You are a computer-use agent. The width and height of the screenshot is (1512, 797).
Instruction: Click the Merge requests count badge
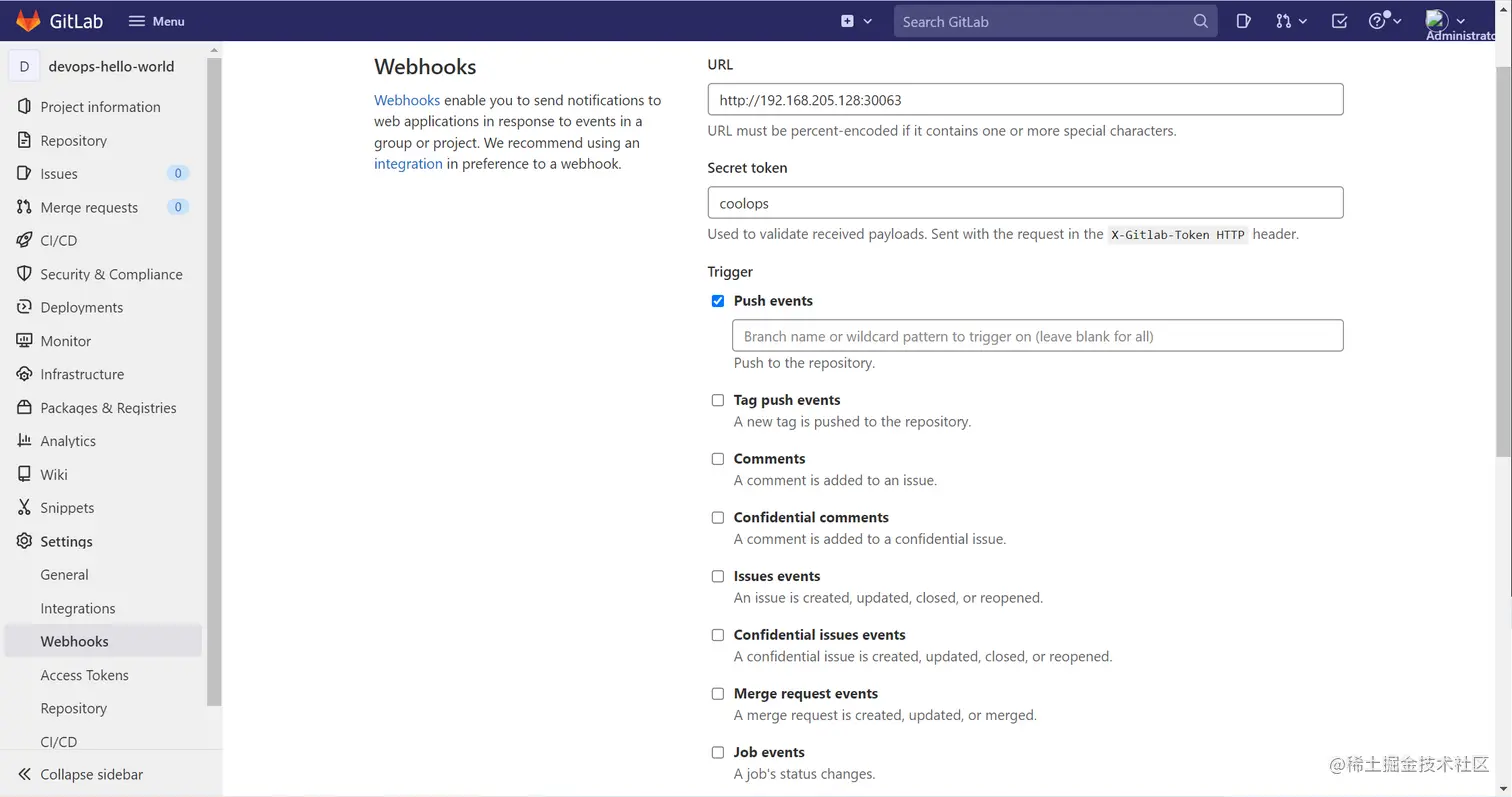(x=178, y=207)
